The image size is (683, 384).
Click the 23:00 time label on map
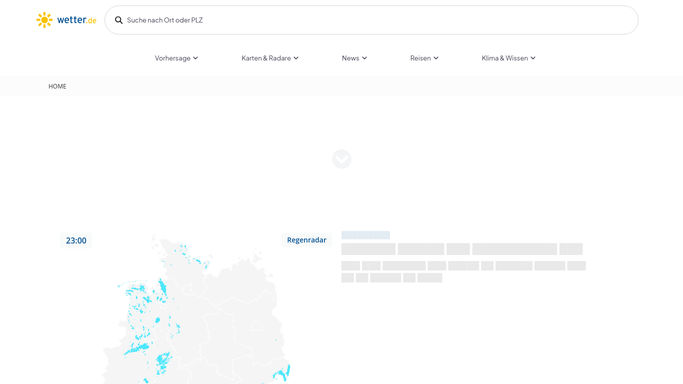click(76, 240)
